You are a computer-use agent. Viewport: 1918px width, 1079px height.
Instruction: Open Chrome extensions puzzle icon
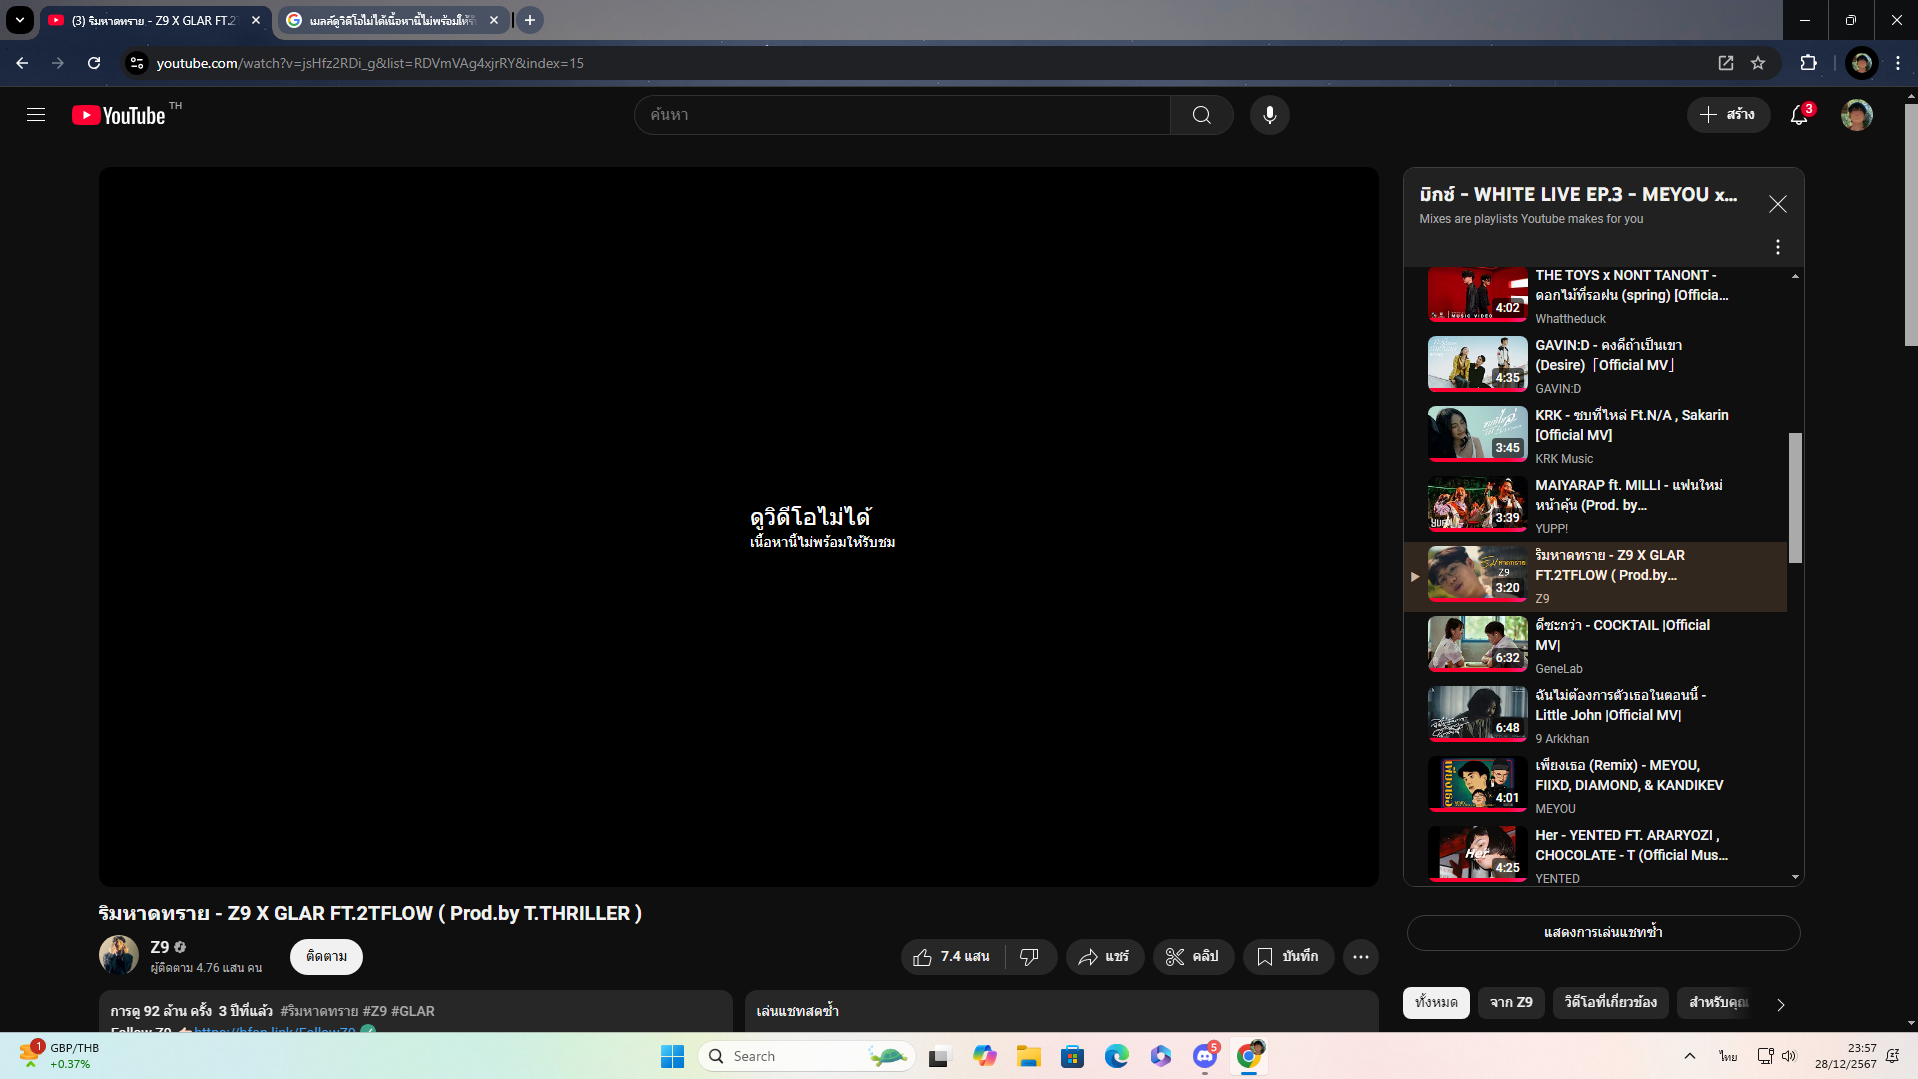(1808, 63)
